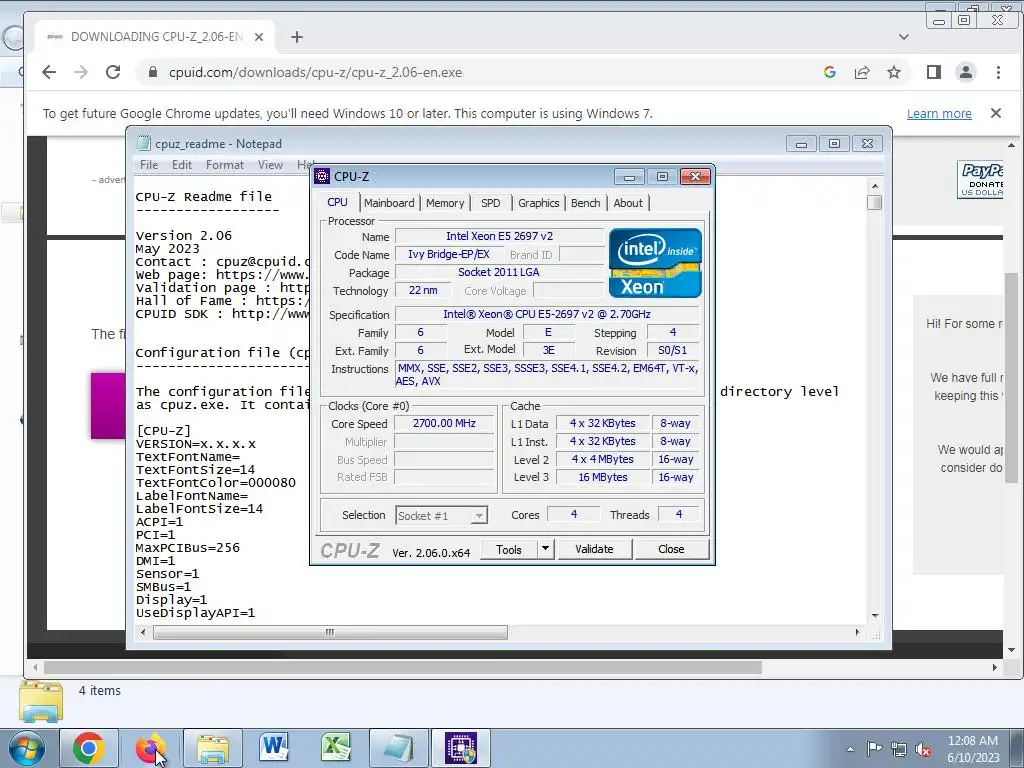Share this page icon in Chrome
Viewport: 1024px width, 768px height.
pos(862,72)
